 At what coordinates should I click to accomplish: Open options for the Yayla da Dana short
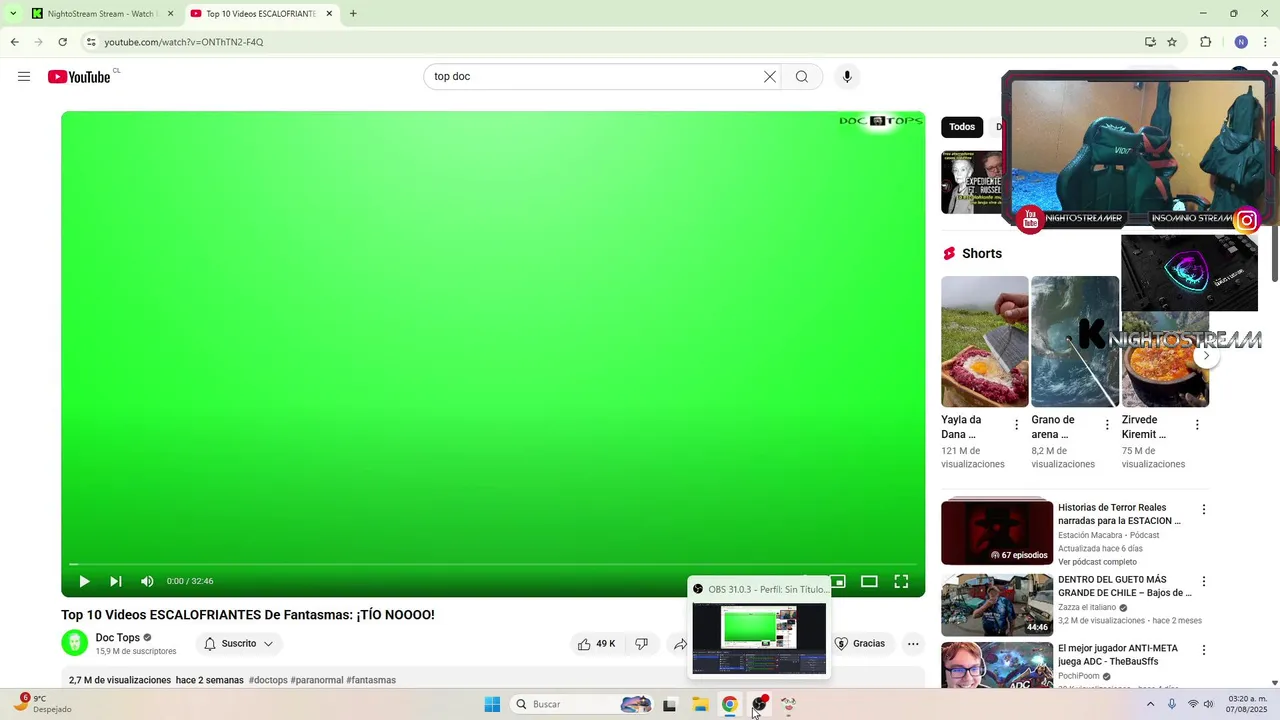pyautogui.click(x=1016, y=425)
